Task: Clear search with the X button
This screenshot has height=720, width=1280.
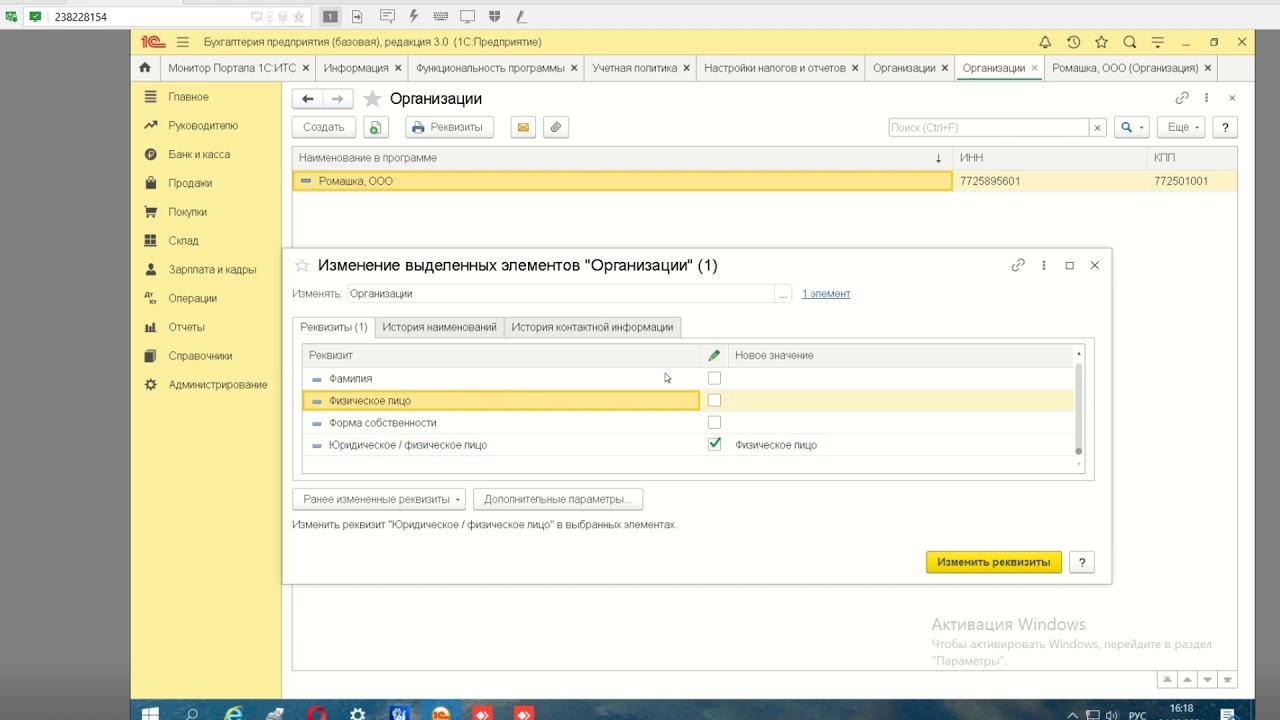Action: [x=1097, y=127]
